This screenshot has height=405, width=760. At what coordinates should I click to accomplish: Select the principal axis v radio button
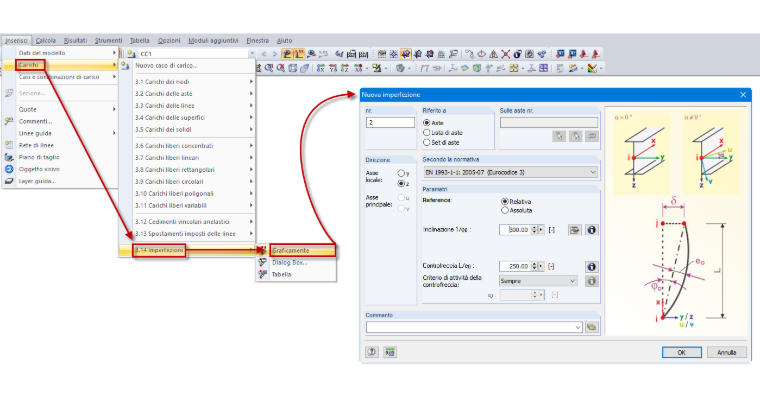tap(401, 209)
